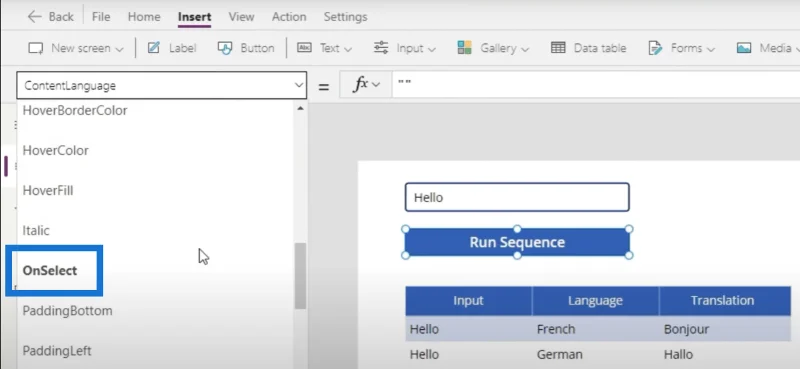Open the View tab
Image resolution: width=800 pixels, height=369 pixels.
coord(241,17)
